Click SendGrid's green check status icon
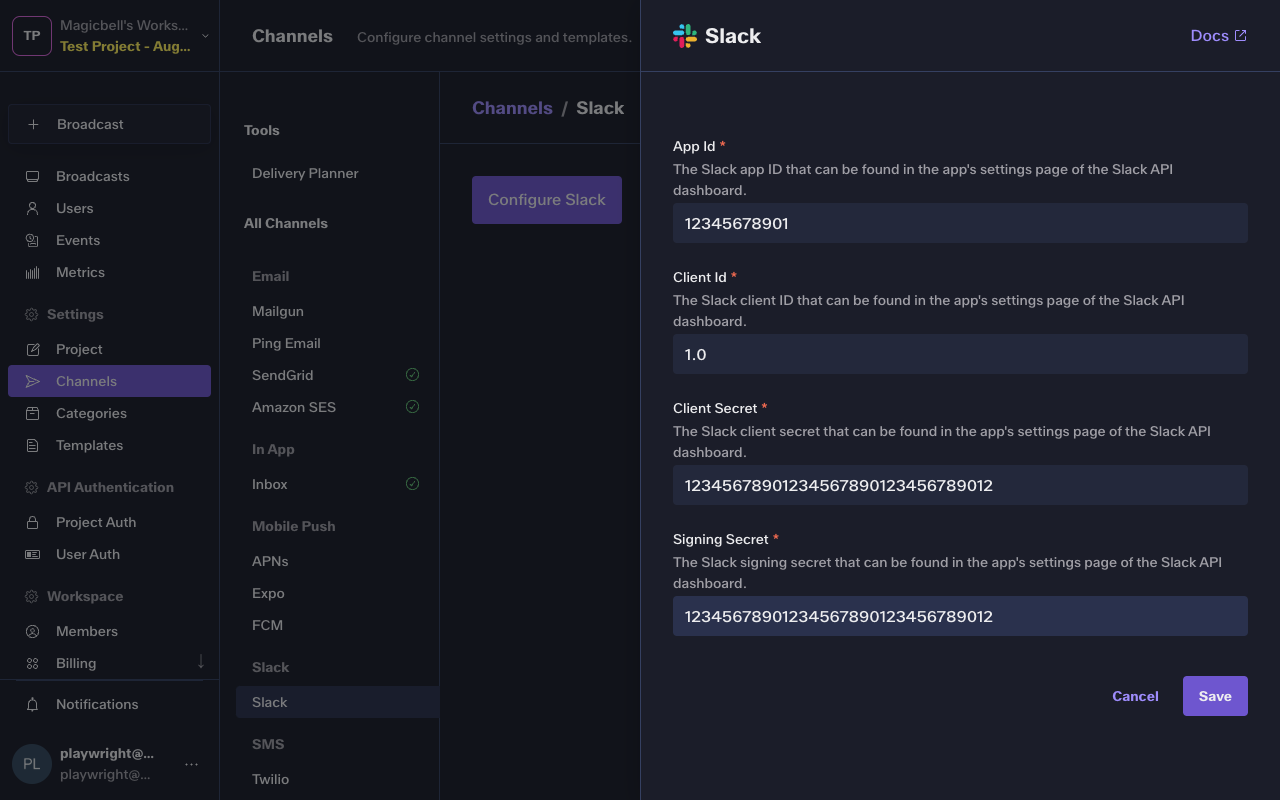 412,375
